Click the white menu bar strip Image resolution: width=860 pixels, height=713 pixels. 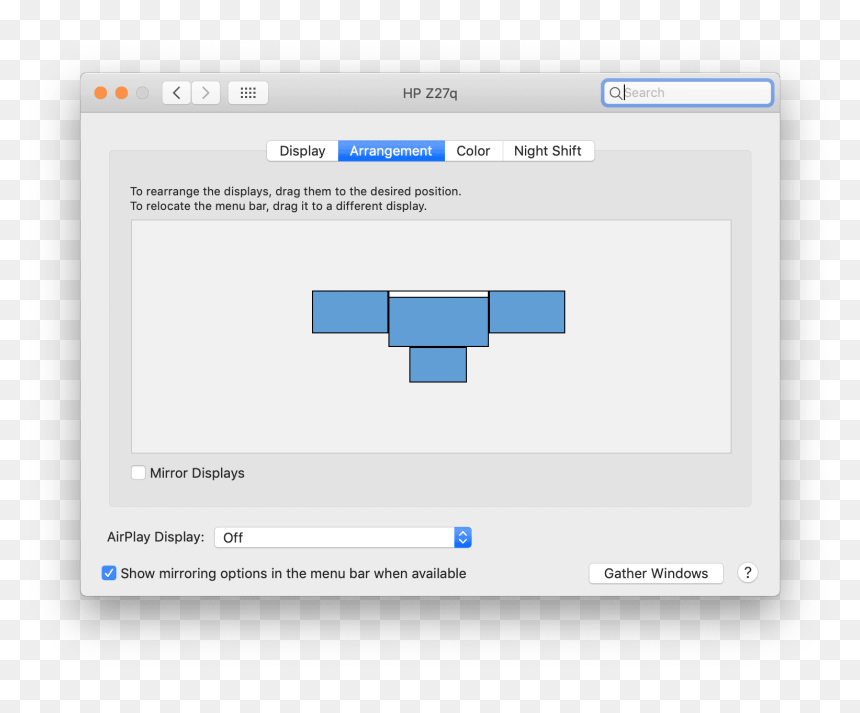(438, 295)
